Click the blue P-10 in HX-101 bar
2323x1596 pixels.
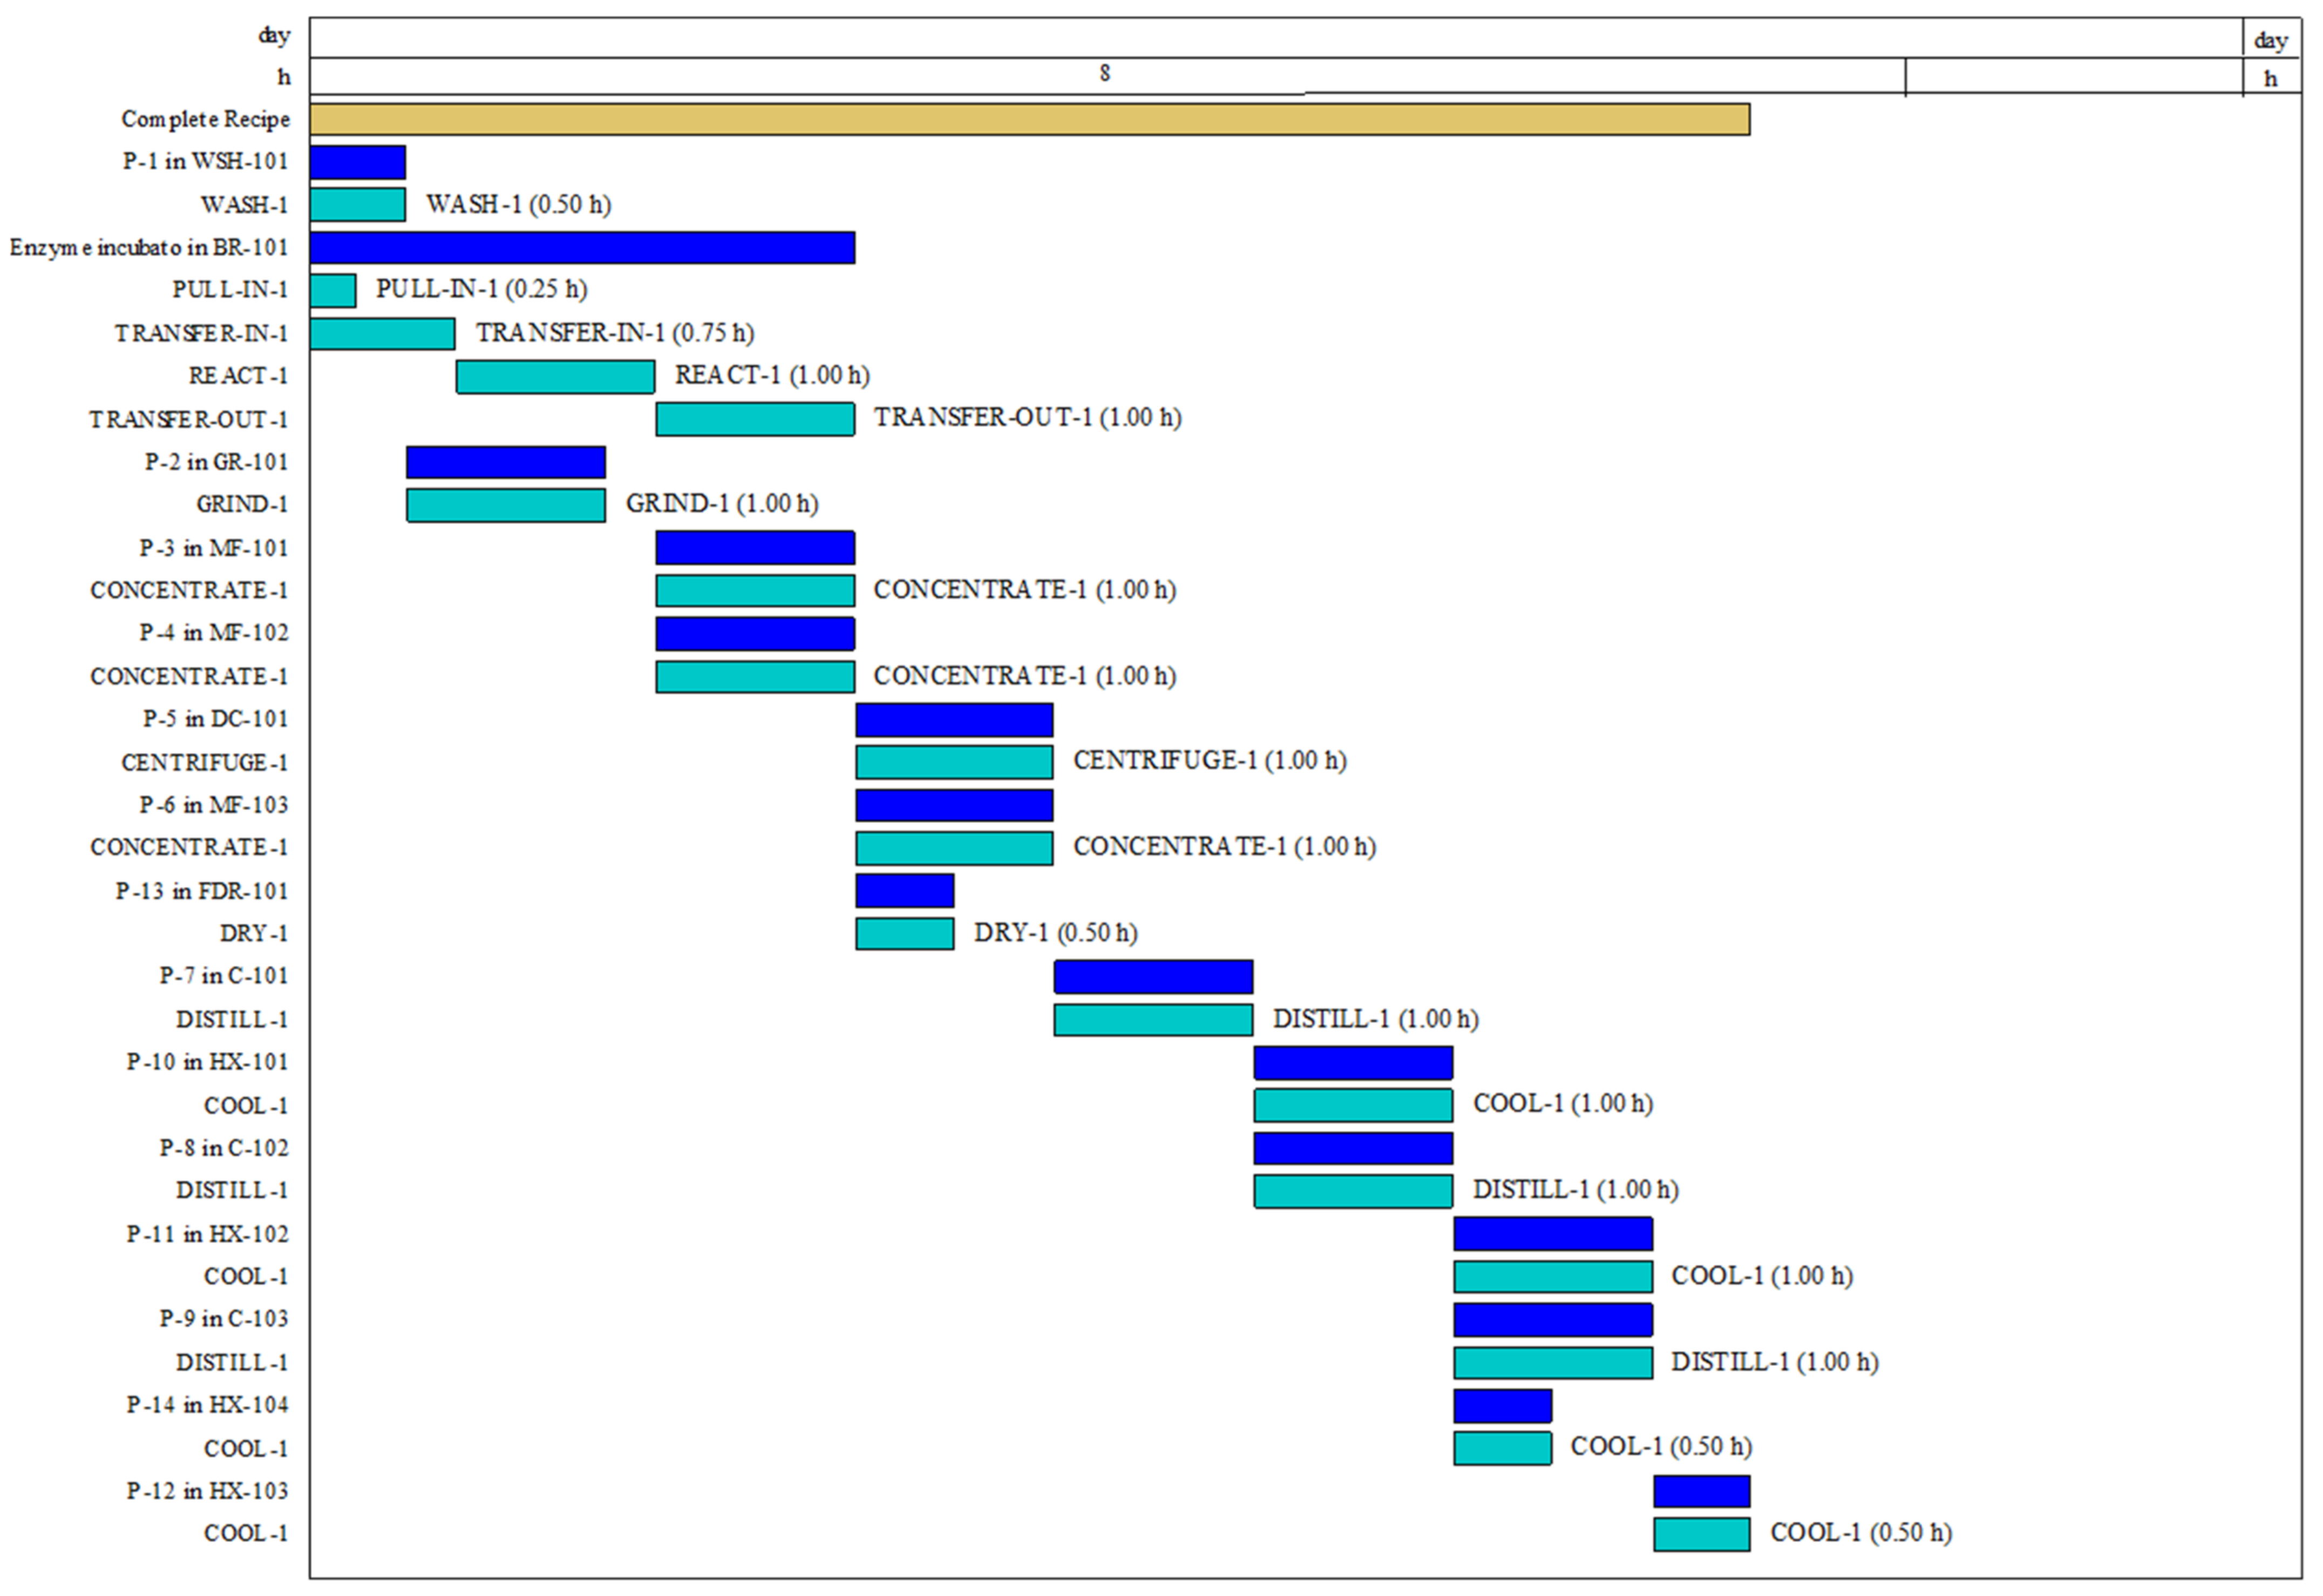click(x=1353, y=1062)
